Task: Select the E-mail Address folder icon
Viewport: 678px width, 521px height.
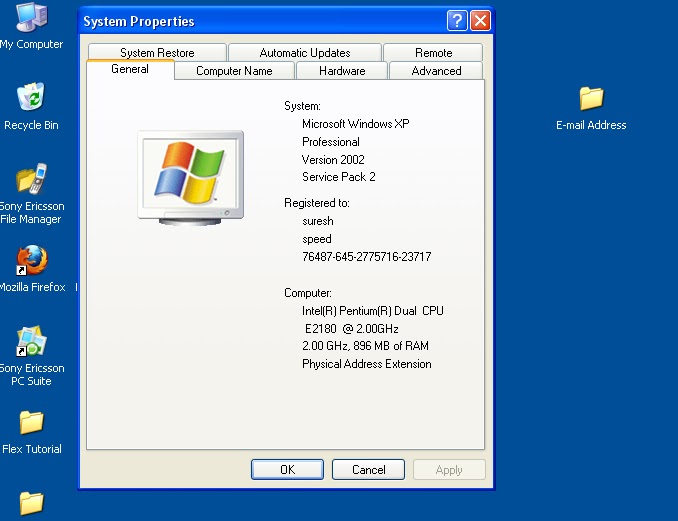Action: click(591, 98)
